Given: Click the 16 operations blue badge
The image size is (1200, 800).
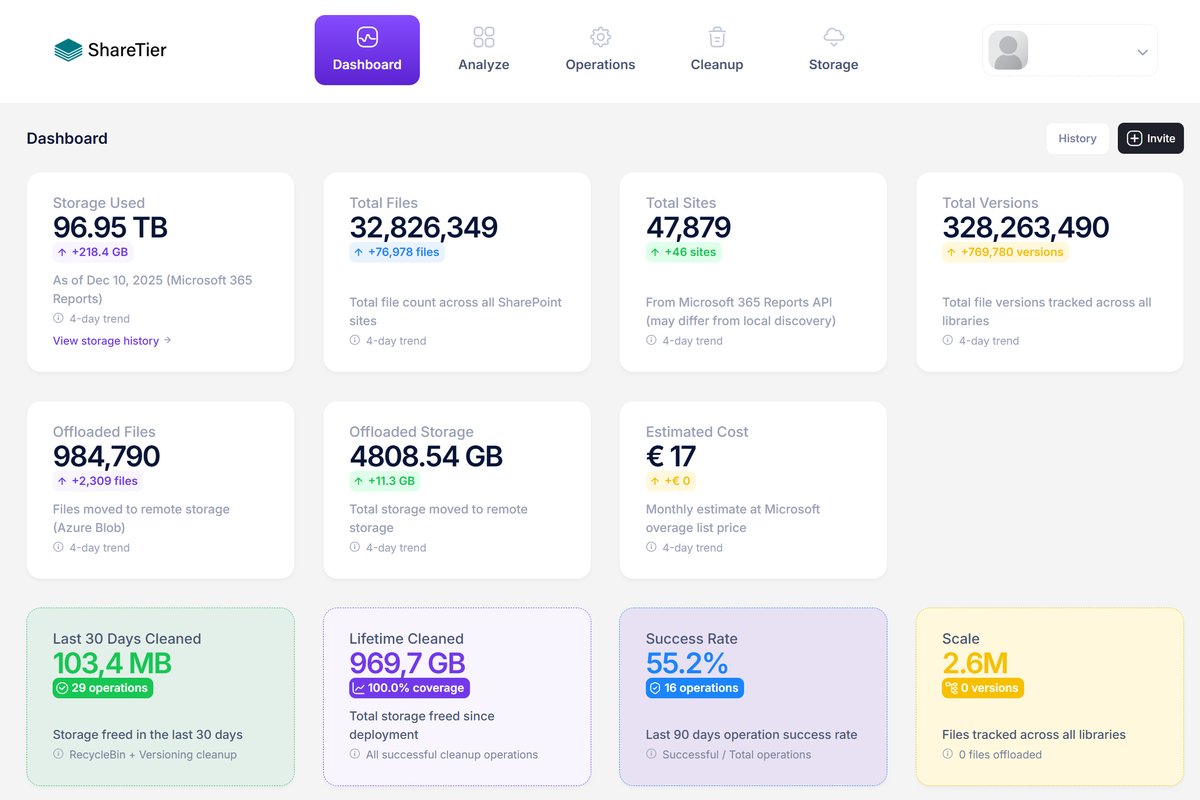Looking at the screenshot, I should tap(695, 688).
